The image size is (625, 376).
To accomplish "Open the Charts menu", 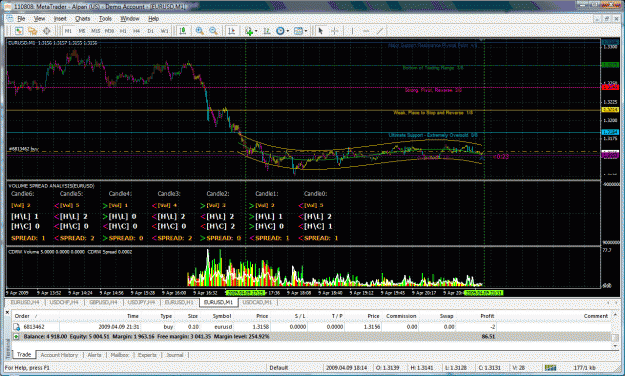I will coord(83,19).
